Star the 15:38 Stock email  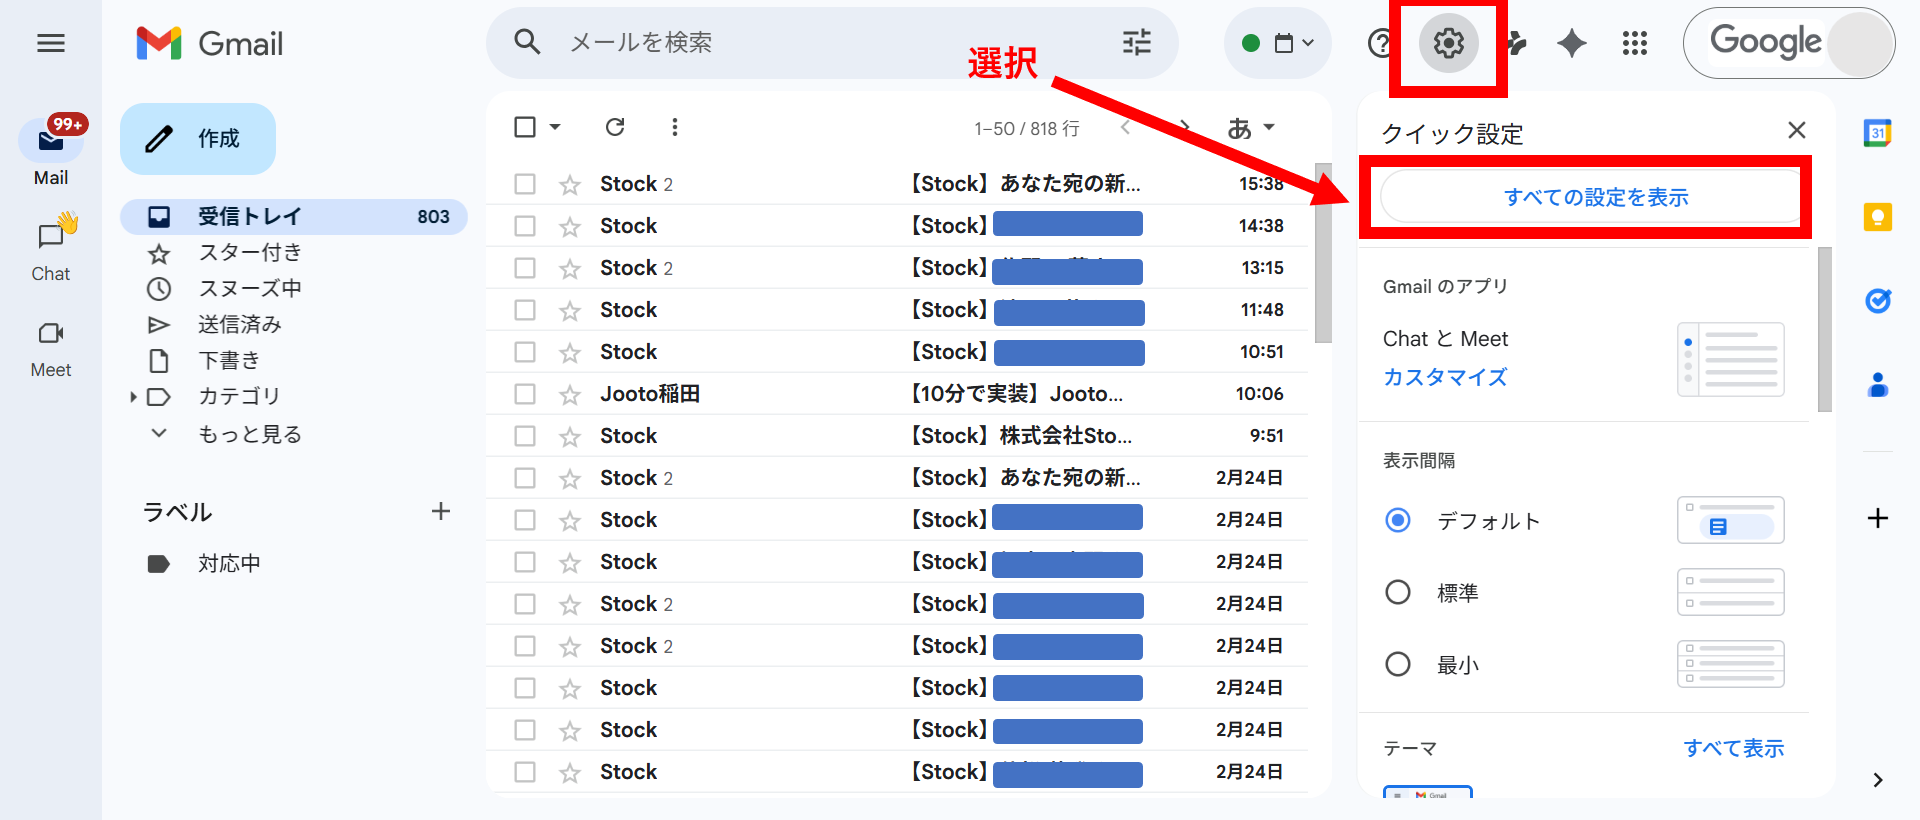(570, 185)
